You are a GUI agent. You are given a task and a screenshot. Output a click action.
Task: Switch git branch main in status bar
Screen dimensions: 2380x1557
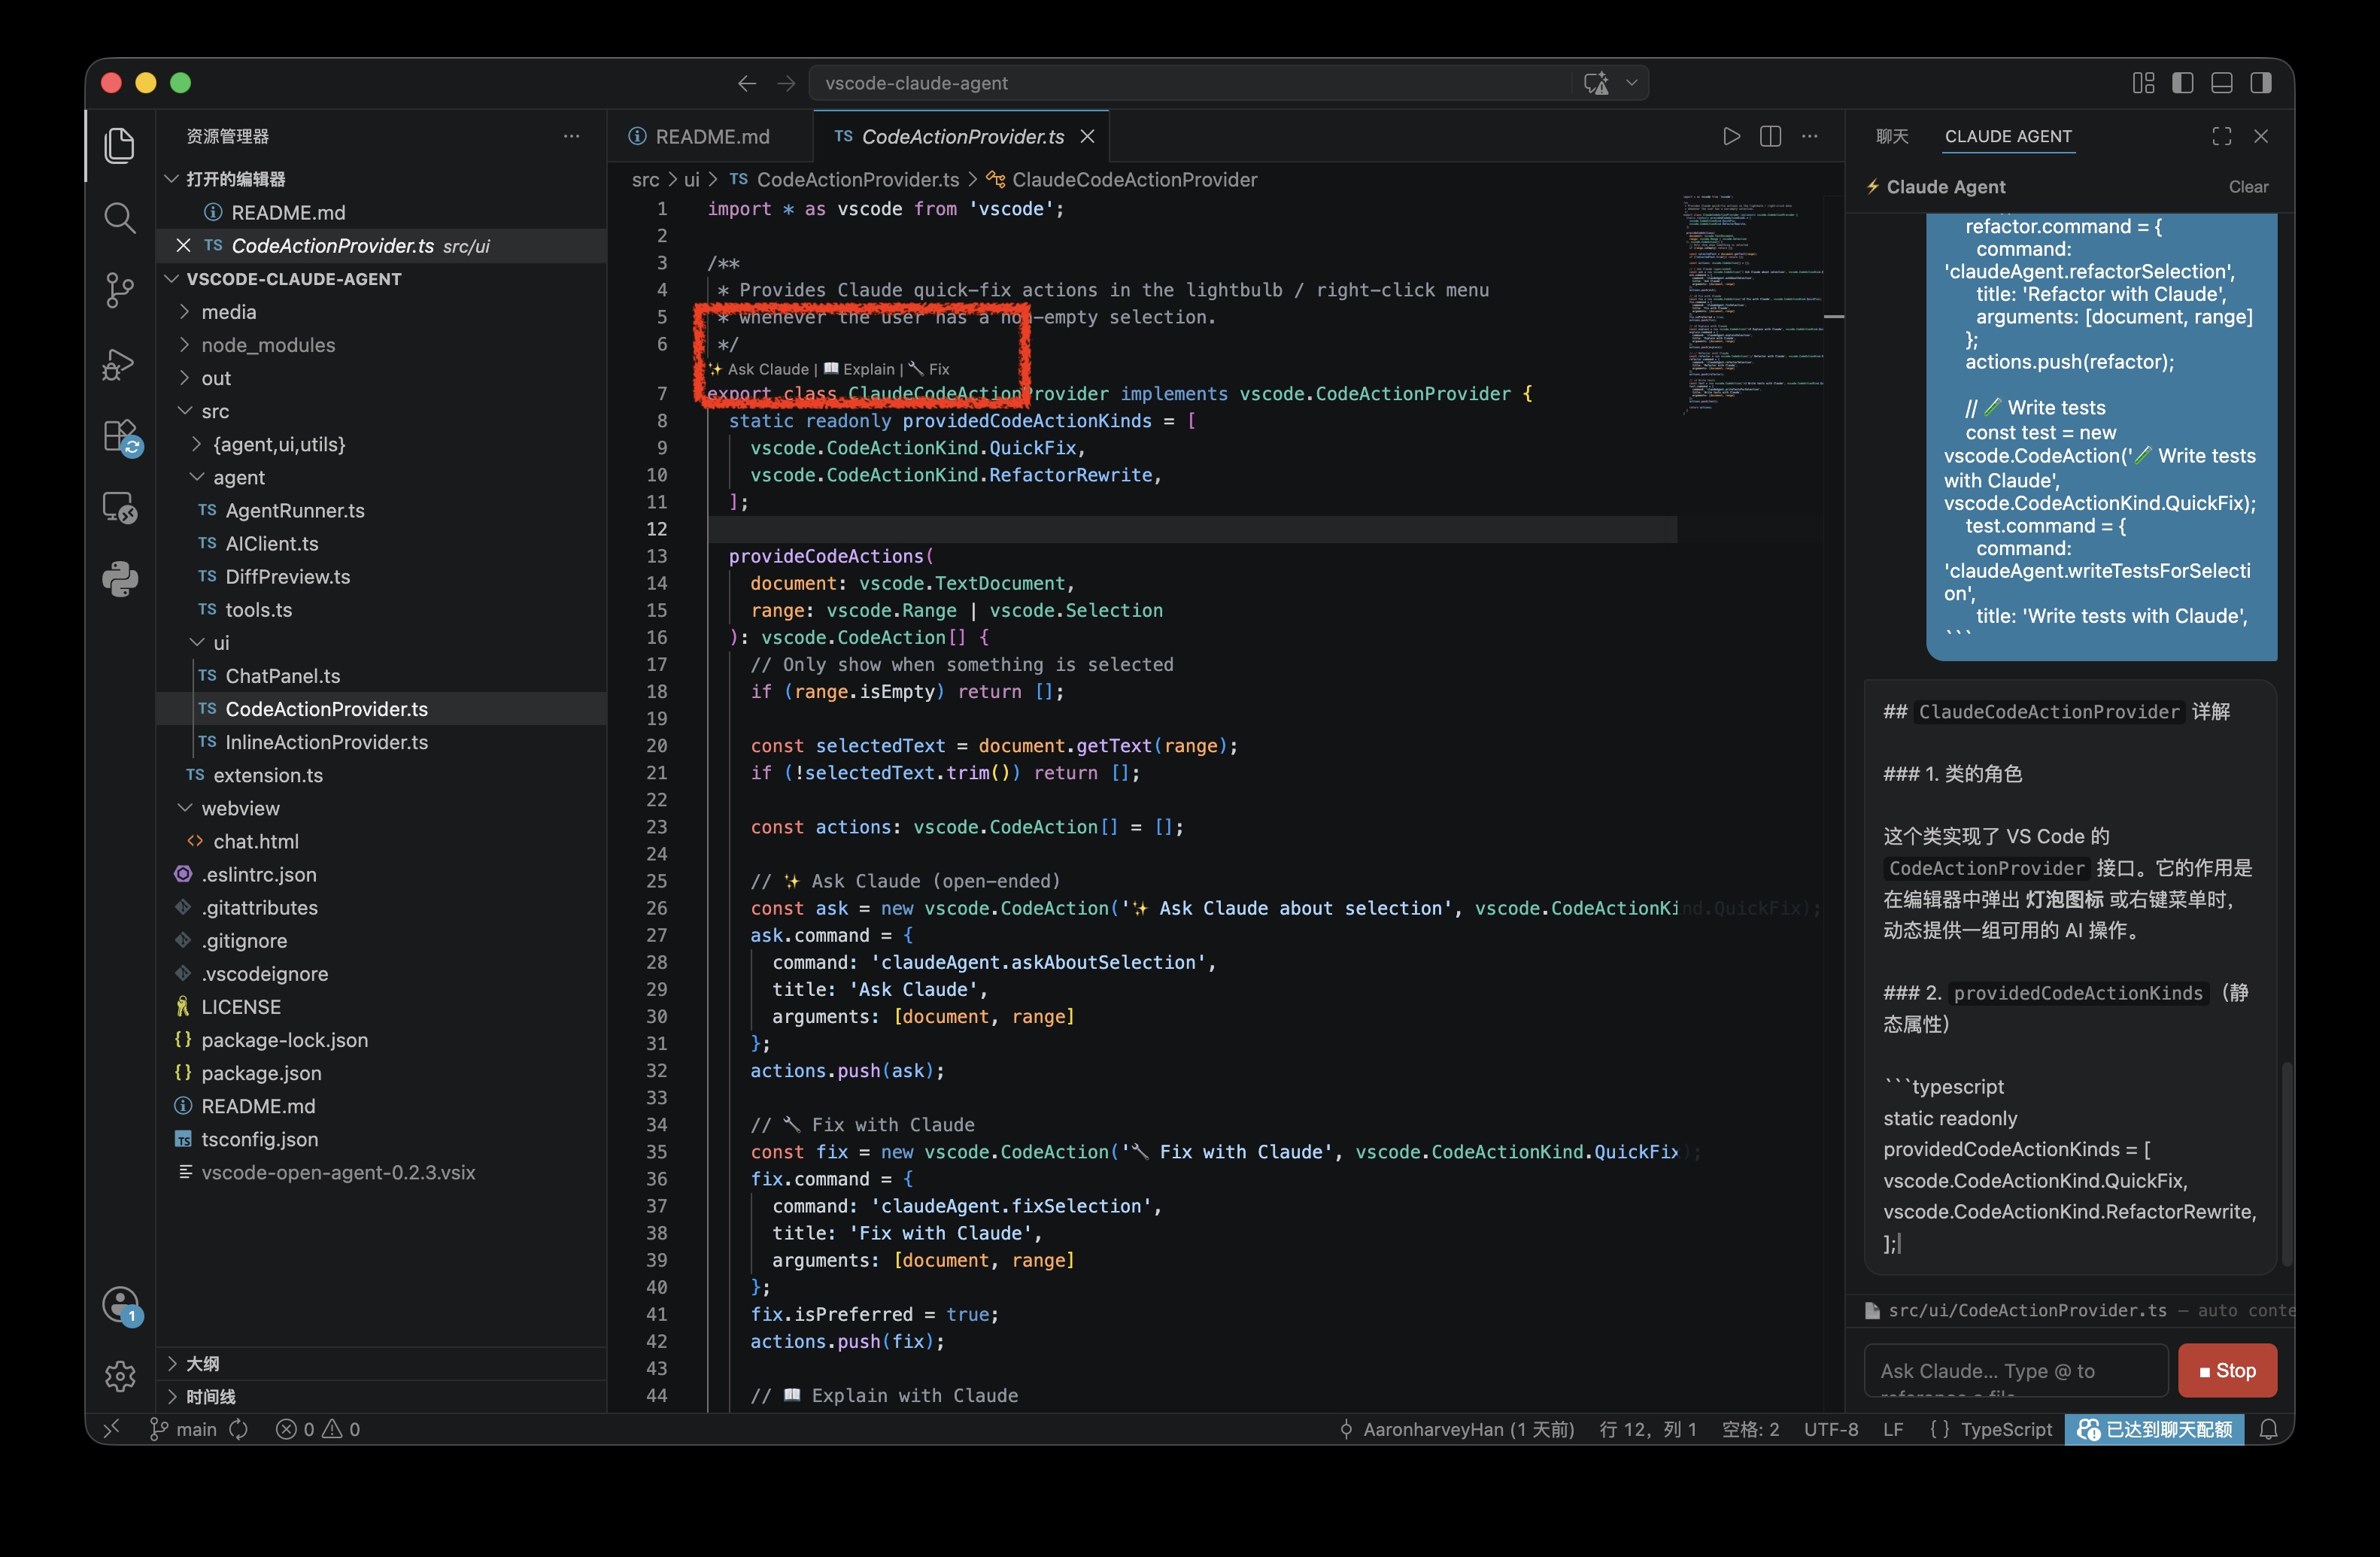click(184, 1429)
